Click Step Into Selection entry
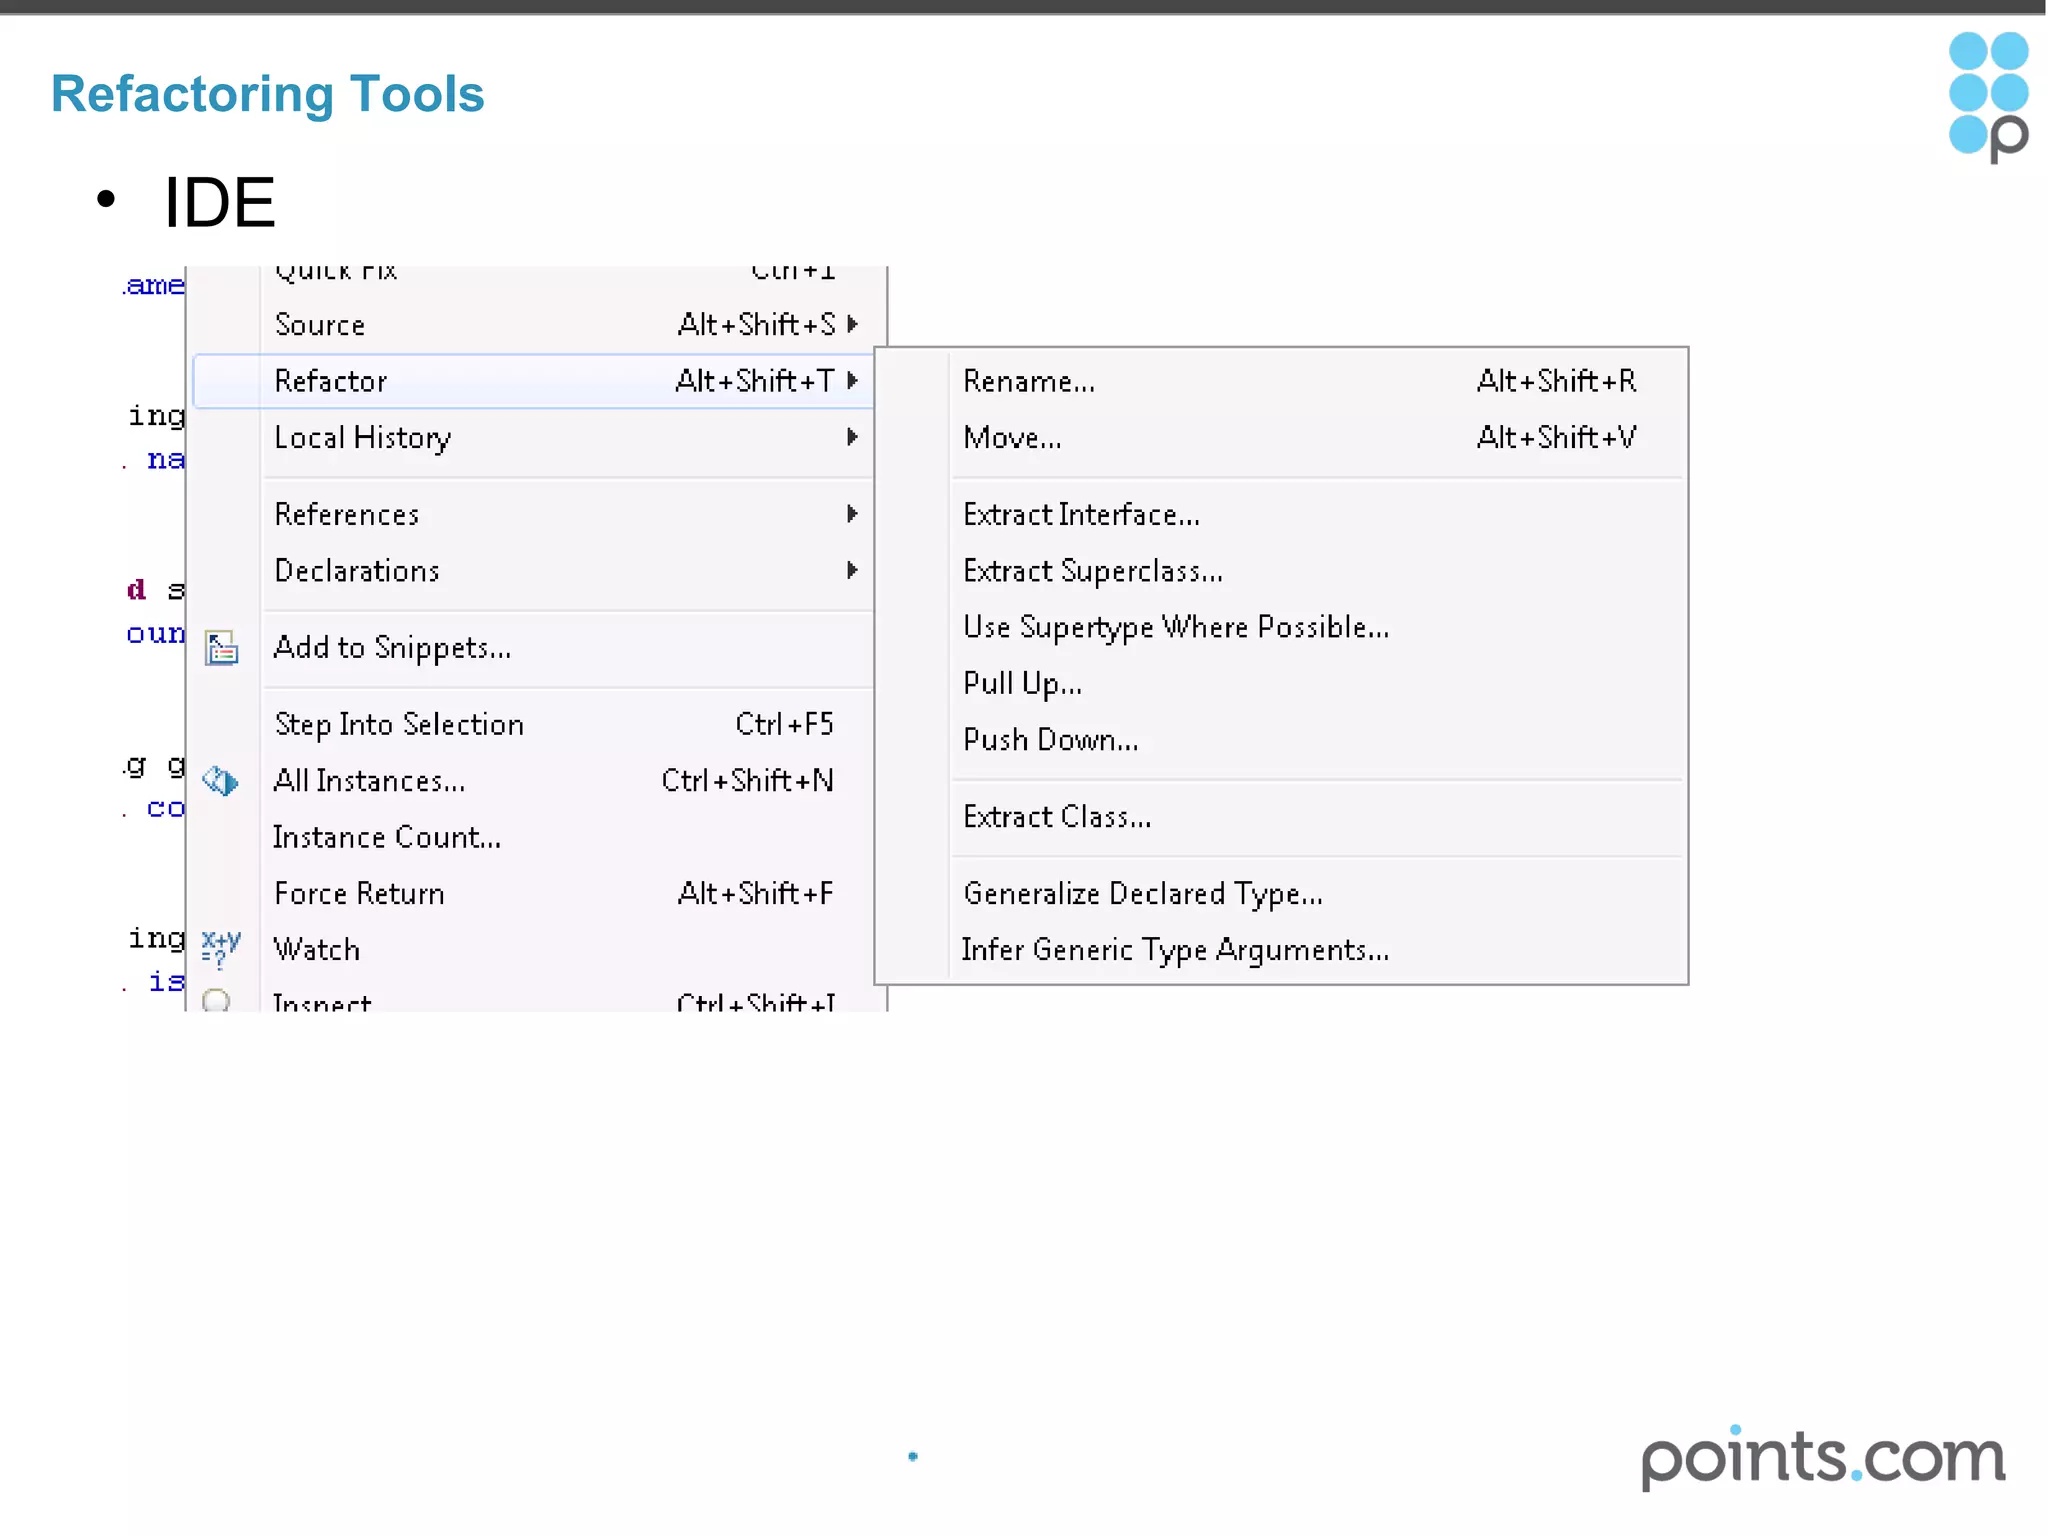Viewport: 2048px width, 1536px height. [399, 724]
